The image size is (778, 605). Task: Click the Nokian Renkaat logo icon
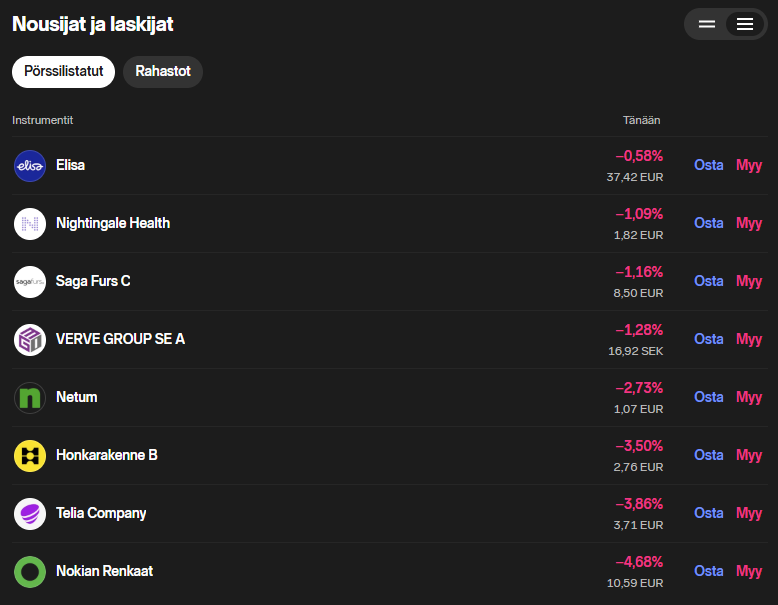pyautogui.click(x=30, y=572)
